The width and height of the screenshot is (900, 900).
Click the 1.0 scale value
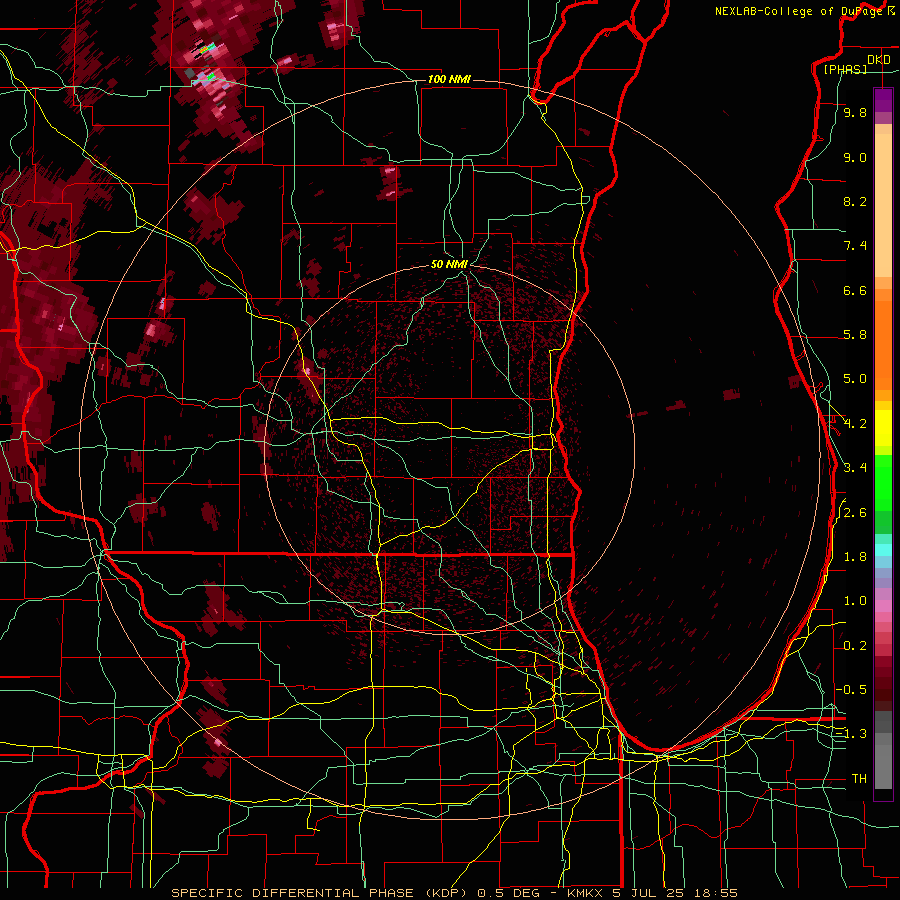pyautogui.click(x=855, y=601)
